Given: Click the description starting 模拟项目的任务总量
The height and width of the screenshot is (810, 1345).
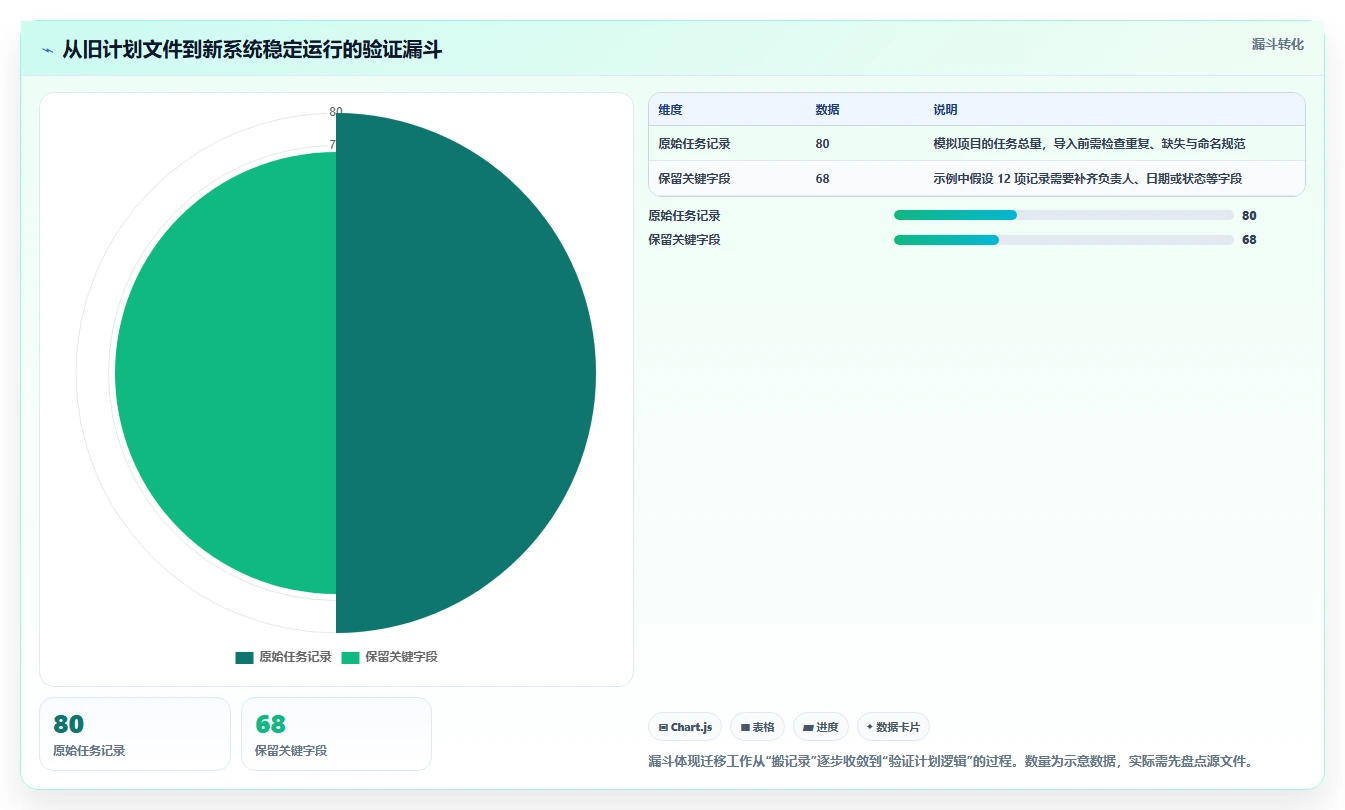Looking at the screenshot, I should pos(1089,144).
